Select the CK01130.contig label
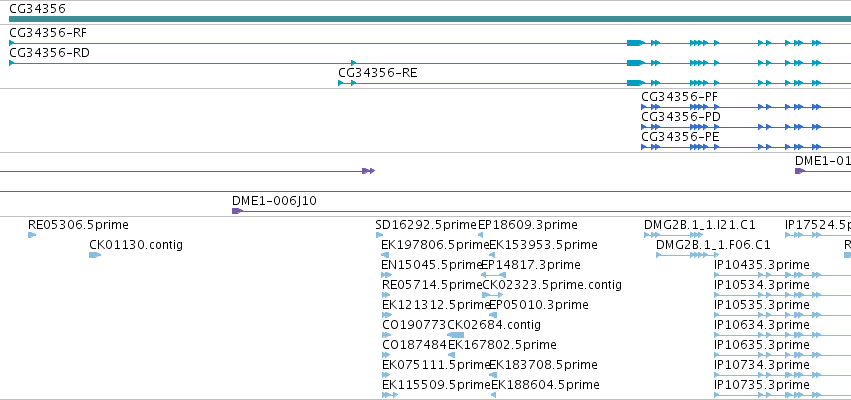Viewport: 851px width, 400px height. click(136, 245)
